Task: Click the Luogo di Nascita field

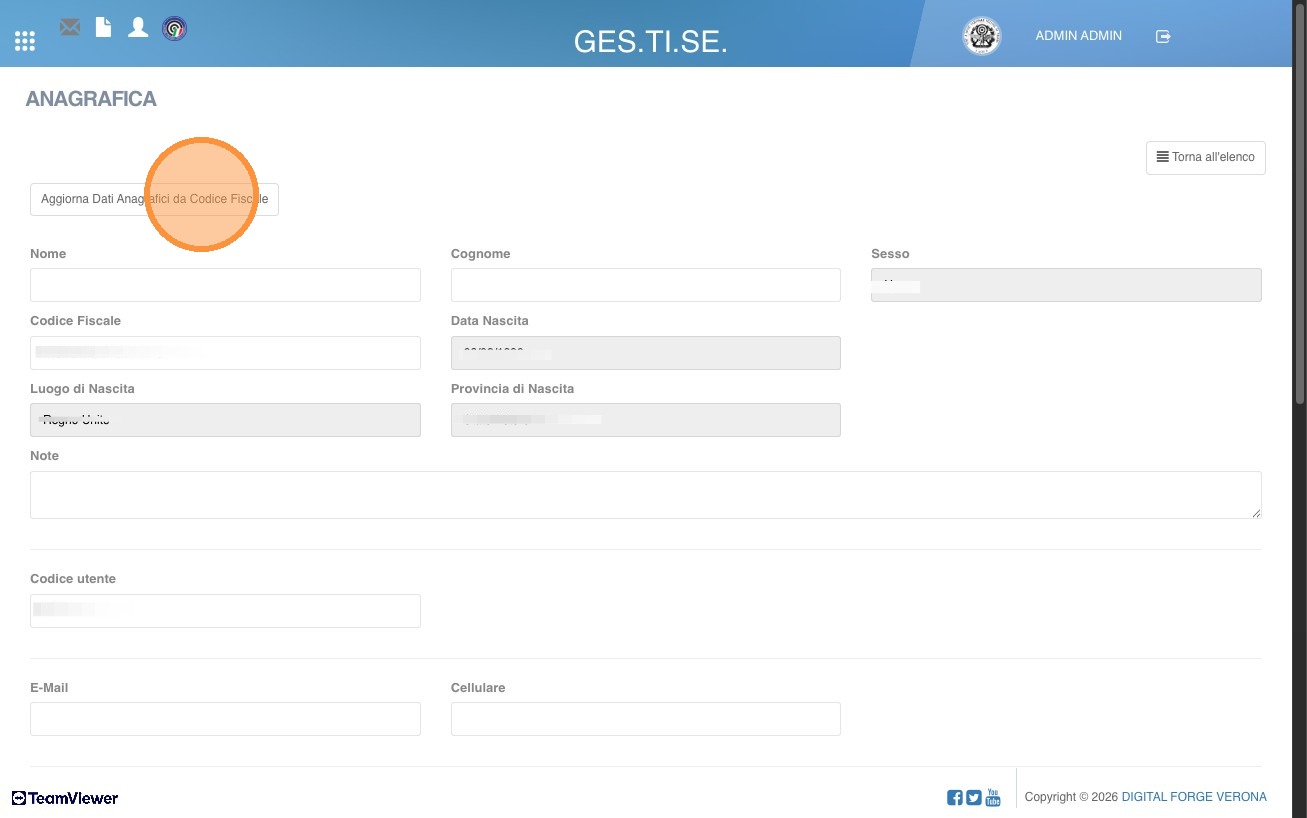Action: (x=225, y=420)
